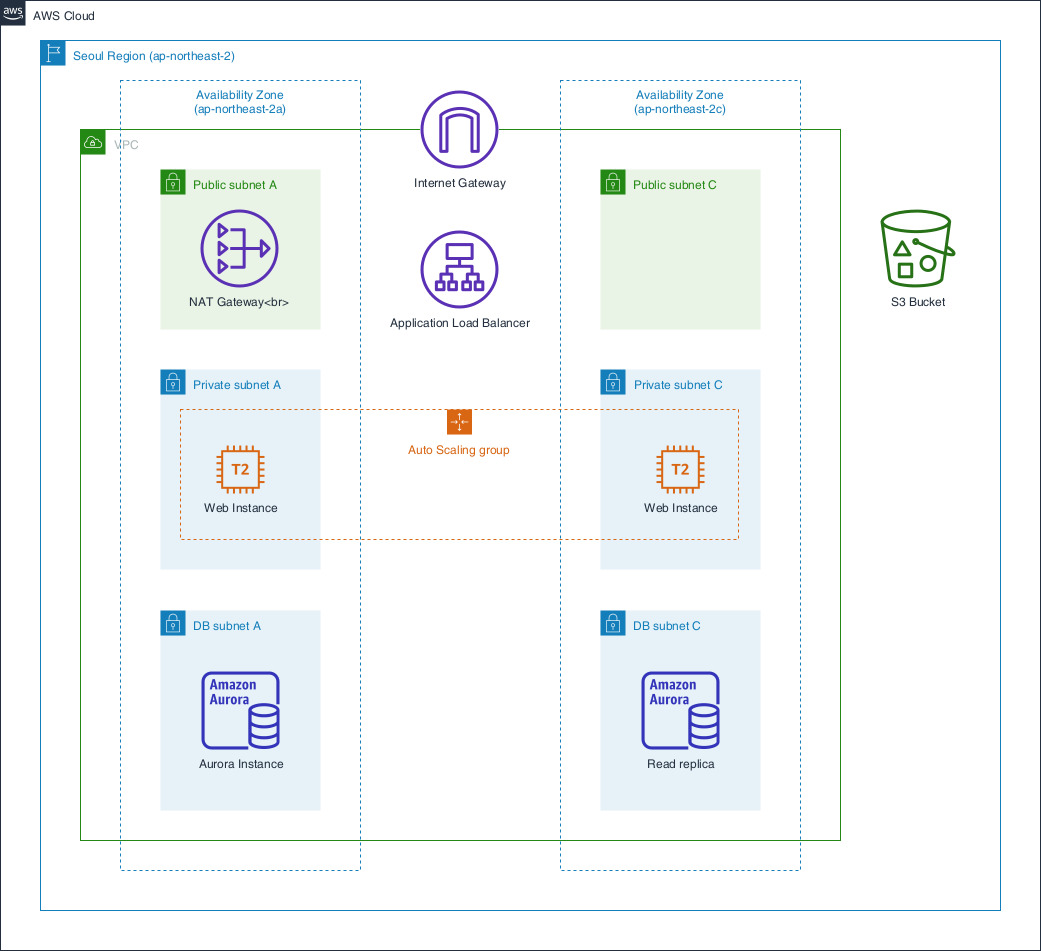Select the 'S3 Bucket' caption
The image size is (1041, 951).
click(918, 302)
